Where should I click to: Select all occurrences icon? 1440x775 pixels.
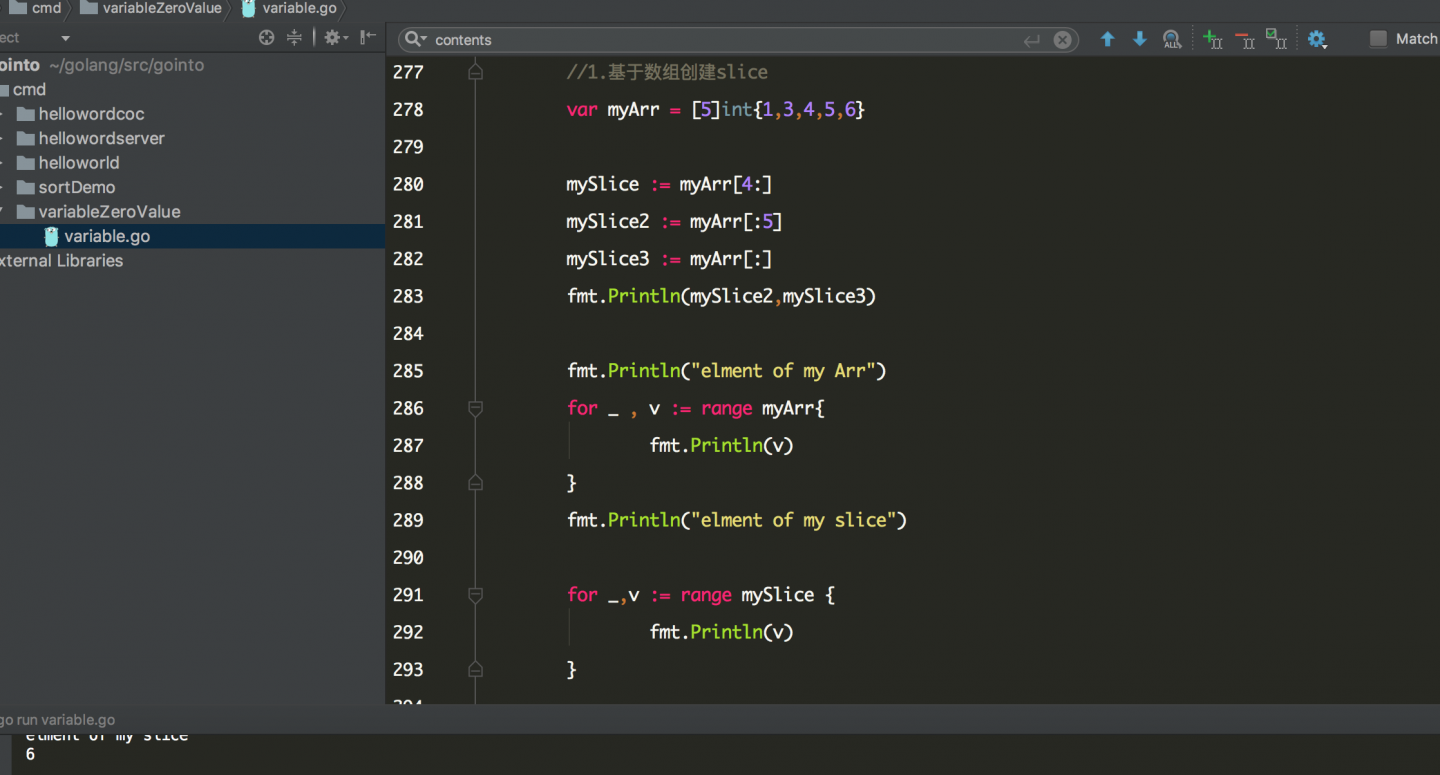[1276, 39]
